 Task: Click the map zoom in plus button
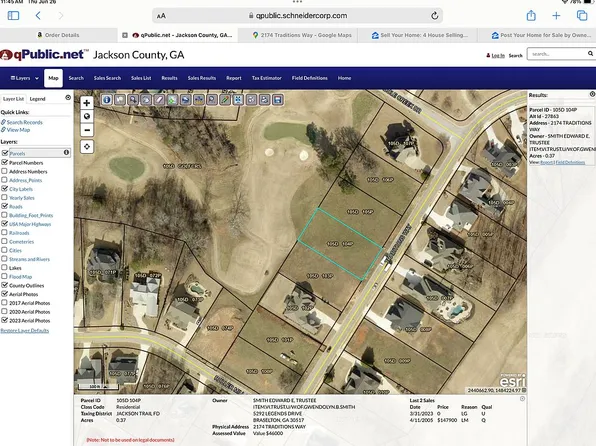point(87,103)
